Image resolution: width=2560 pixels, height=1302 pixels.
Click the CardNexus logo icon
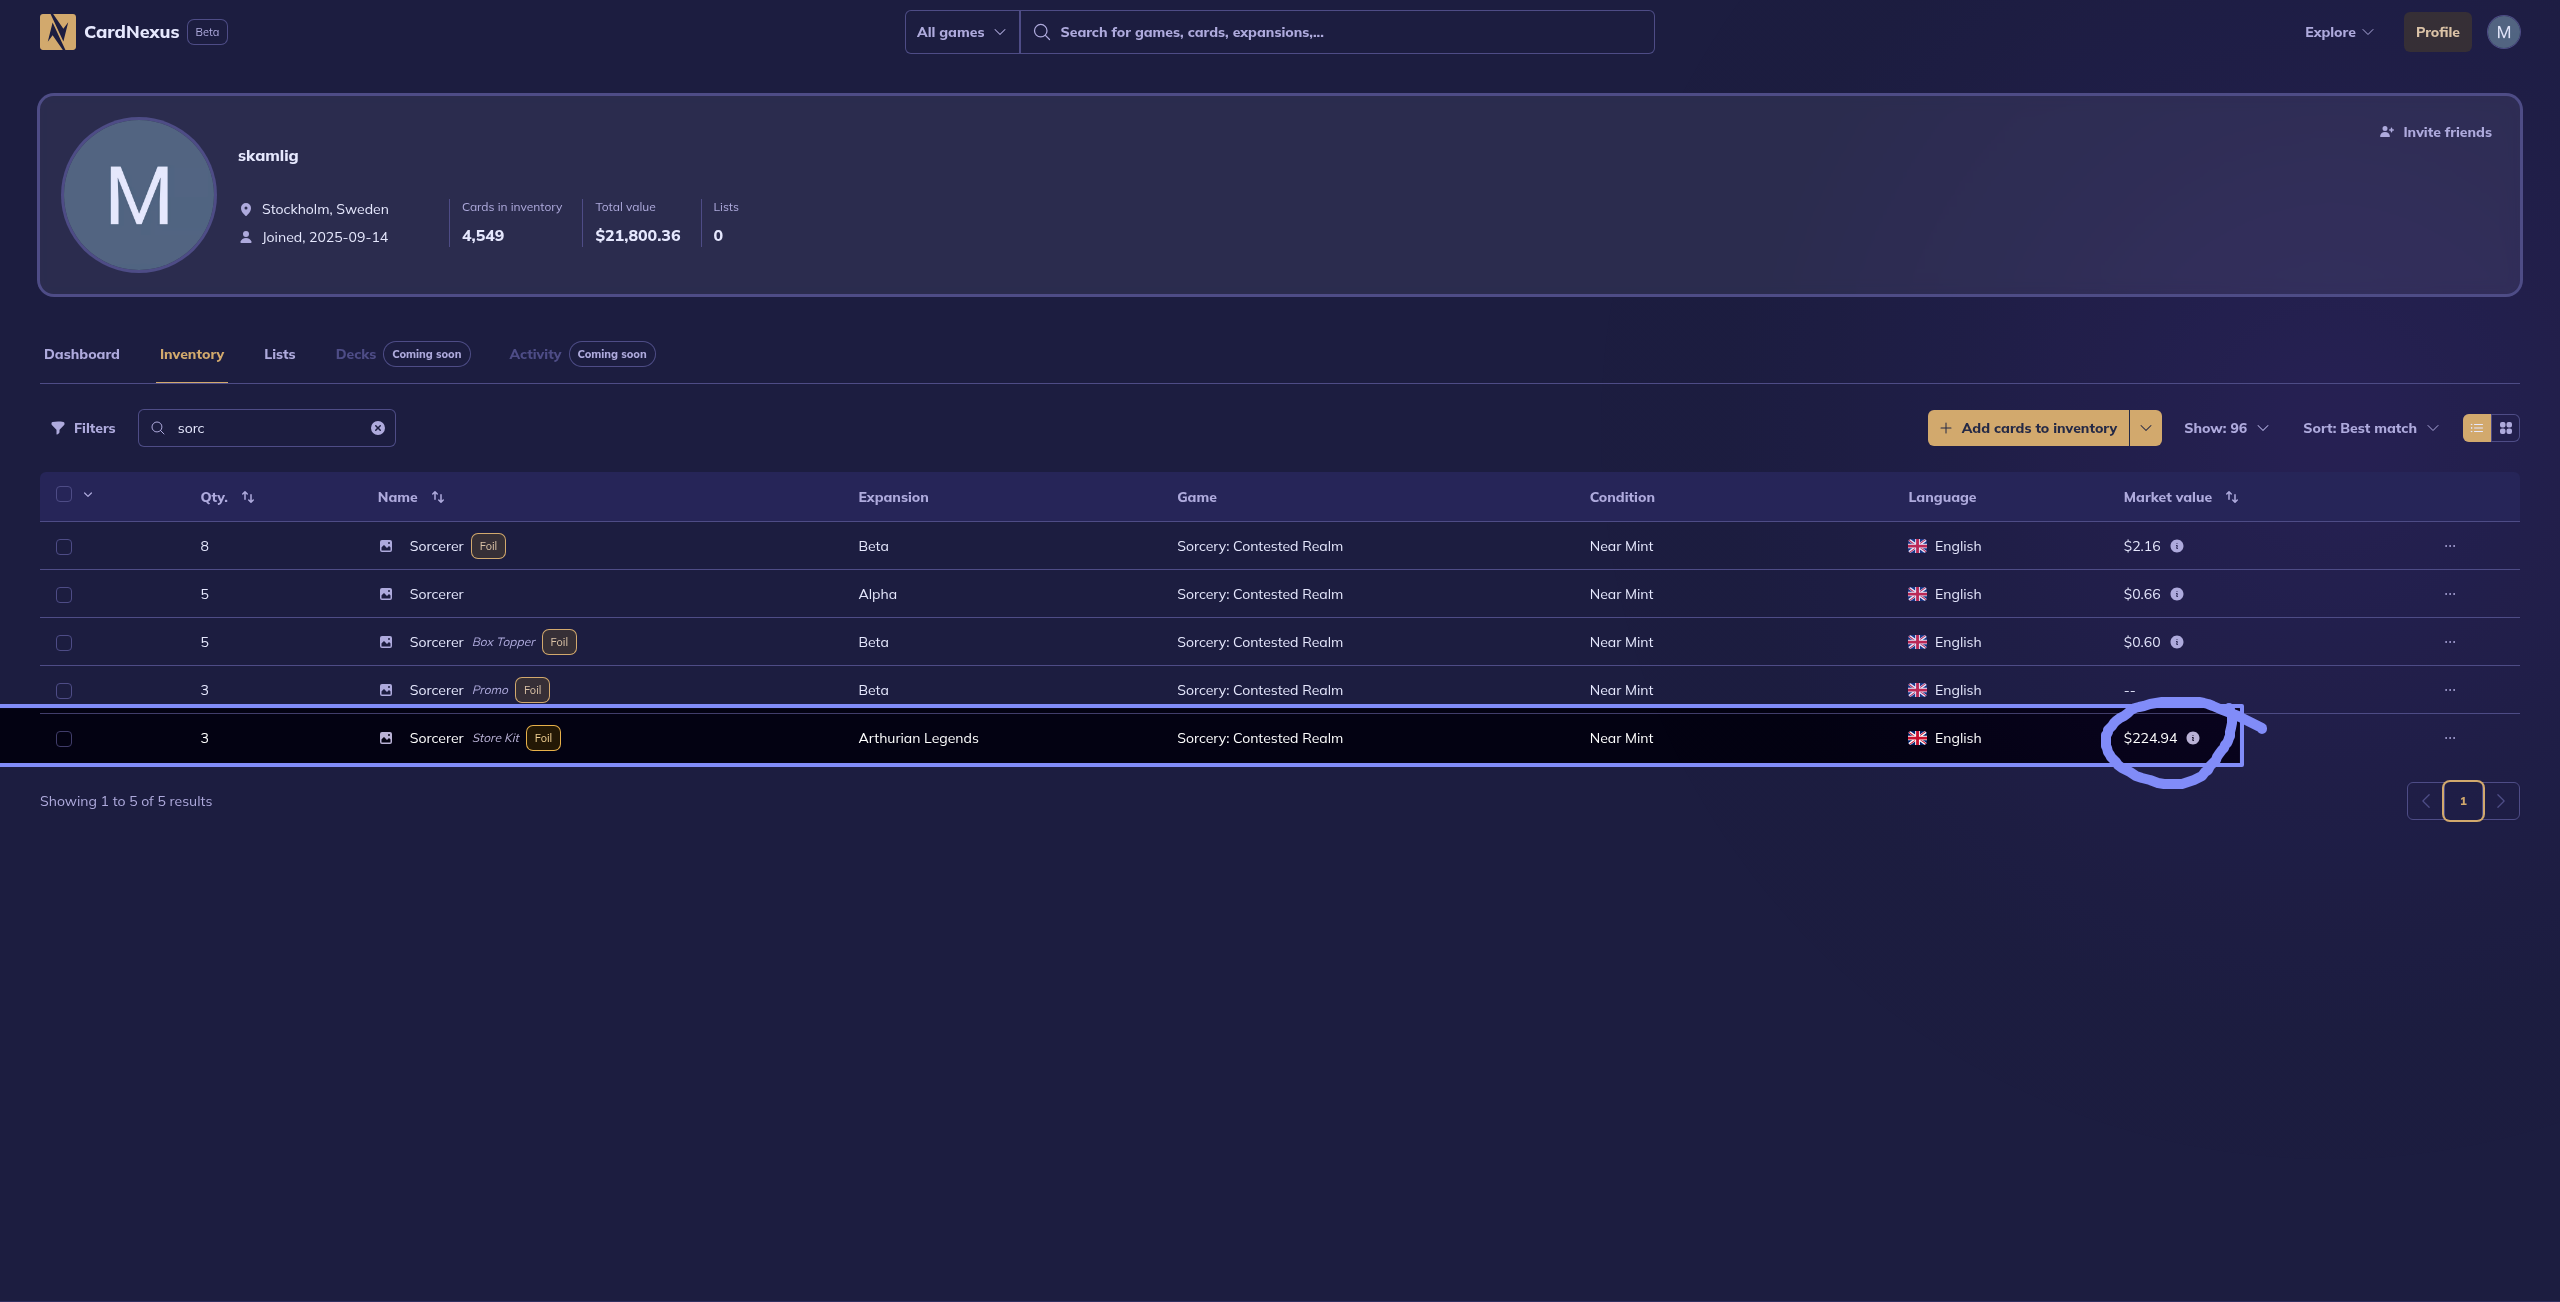click(57, 32)
